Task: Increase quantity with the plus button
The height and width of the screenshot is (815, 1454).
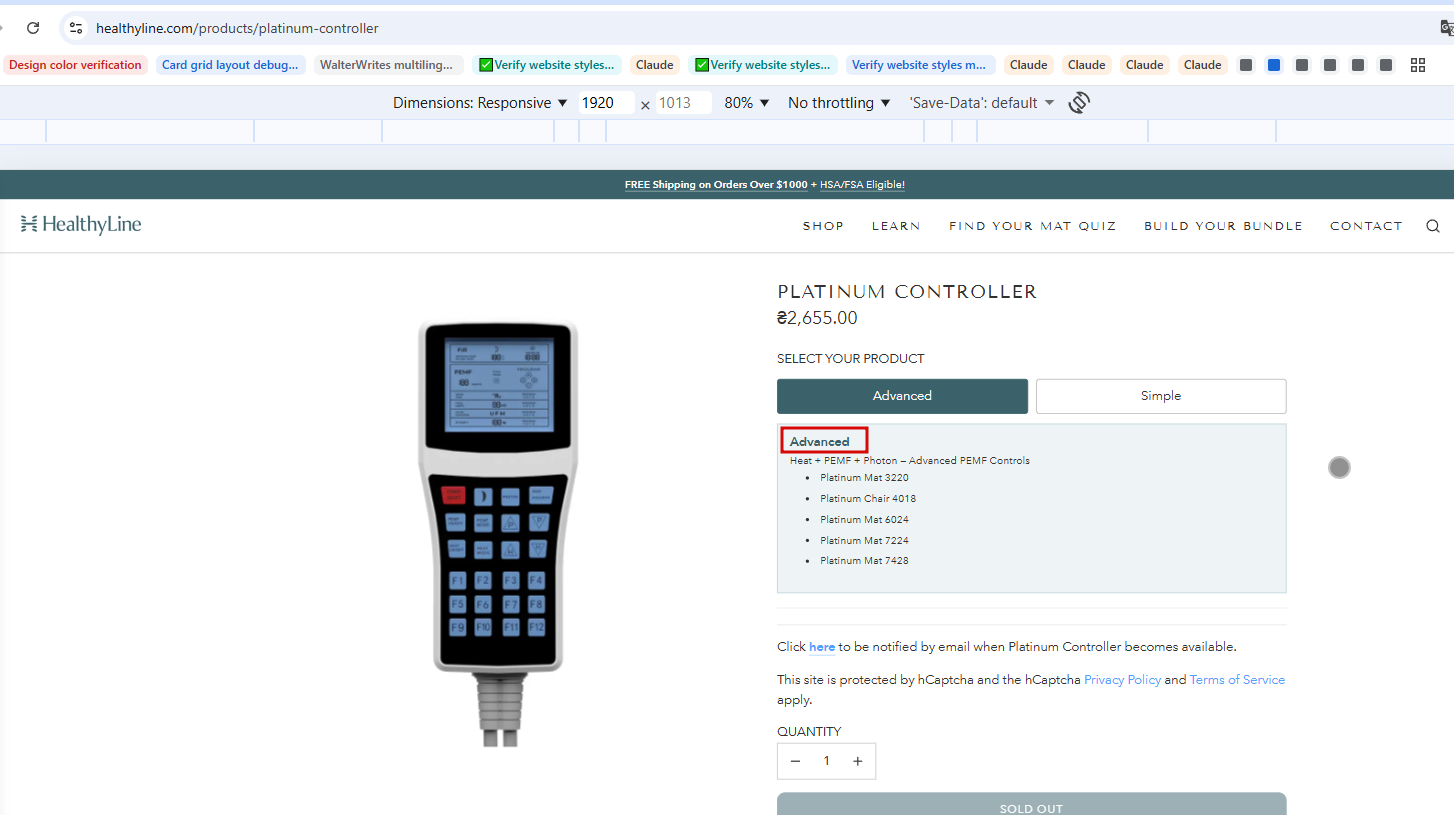Action: pos(857,761)
